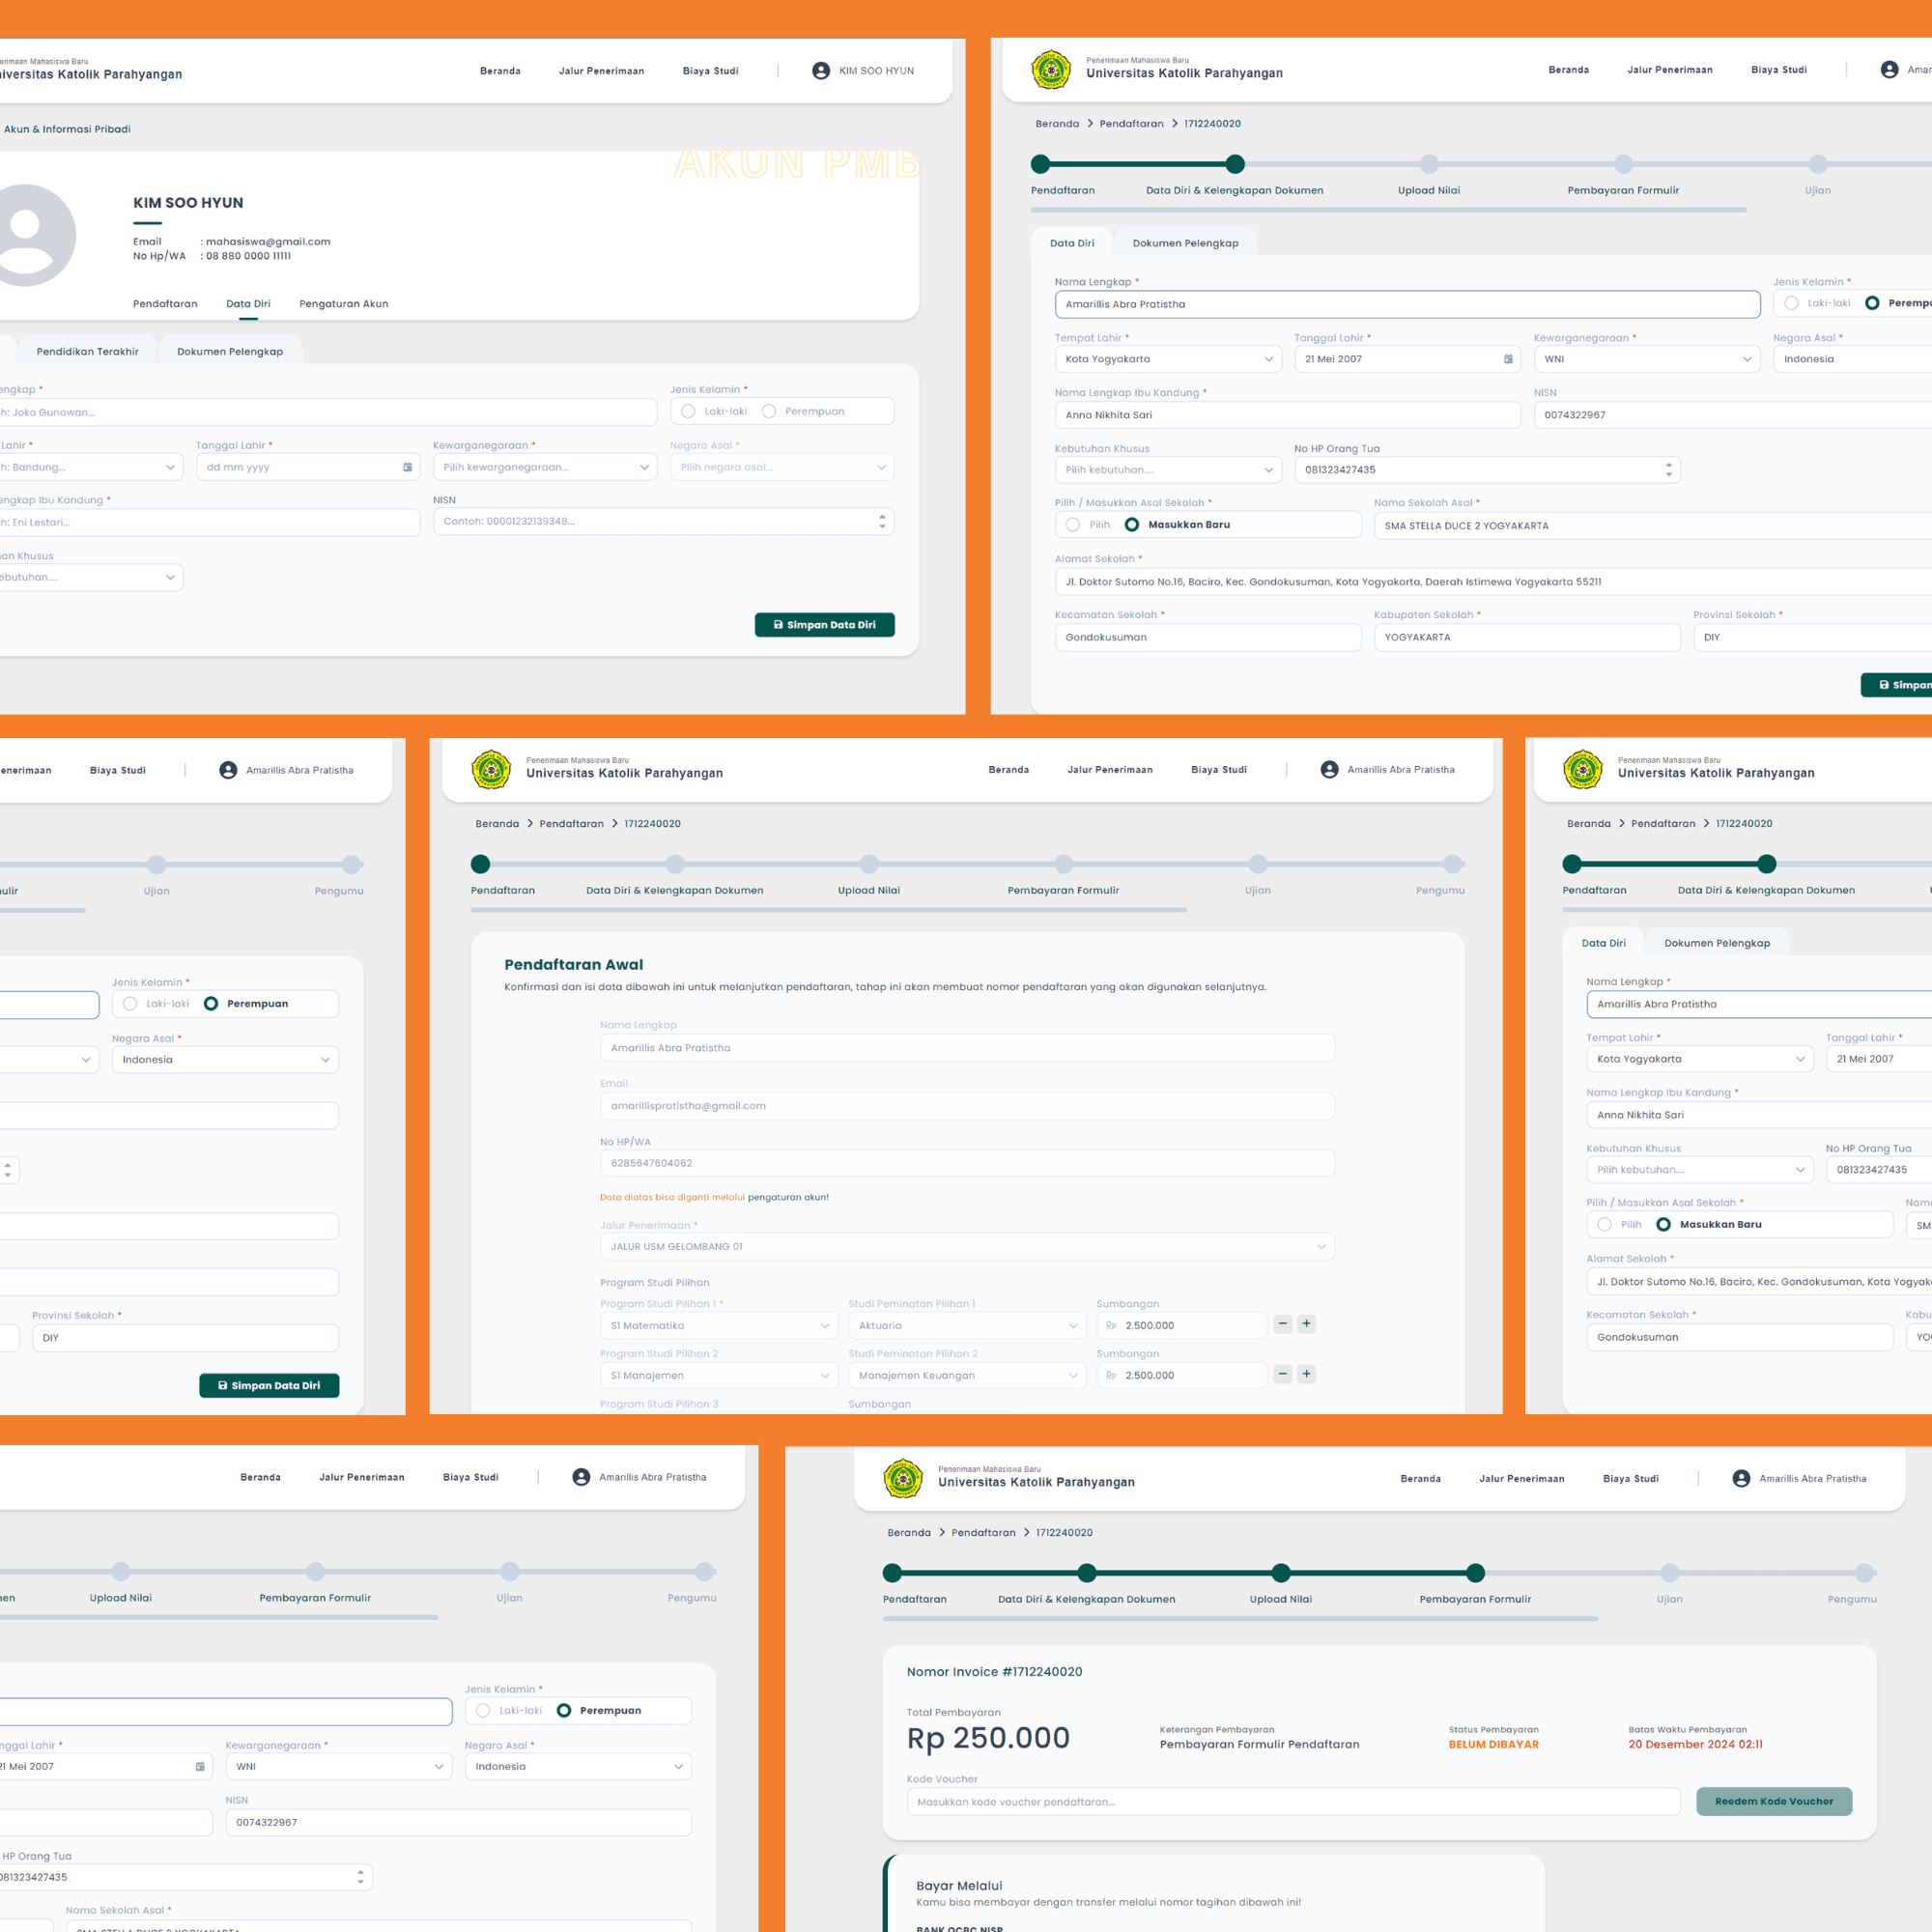Open the calendar icon in the dd mm yyyy field
1932x1932 pixels.
[x=407, y=467]
